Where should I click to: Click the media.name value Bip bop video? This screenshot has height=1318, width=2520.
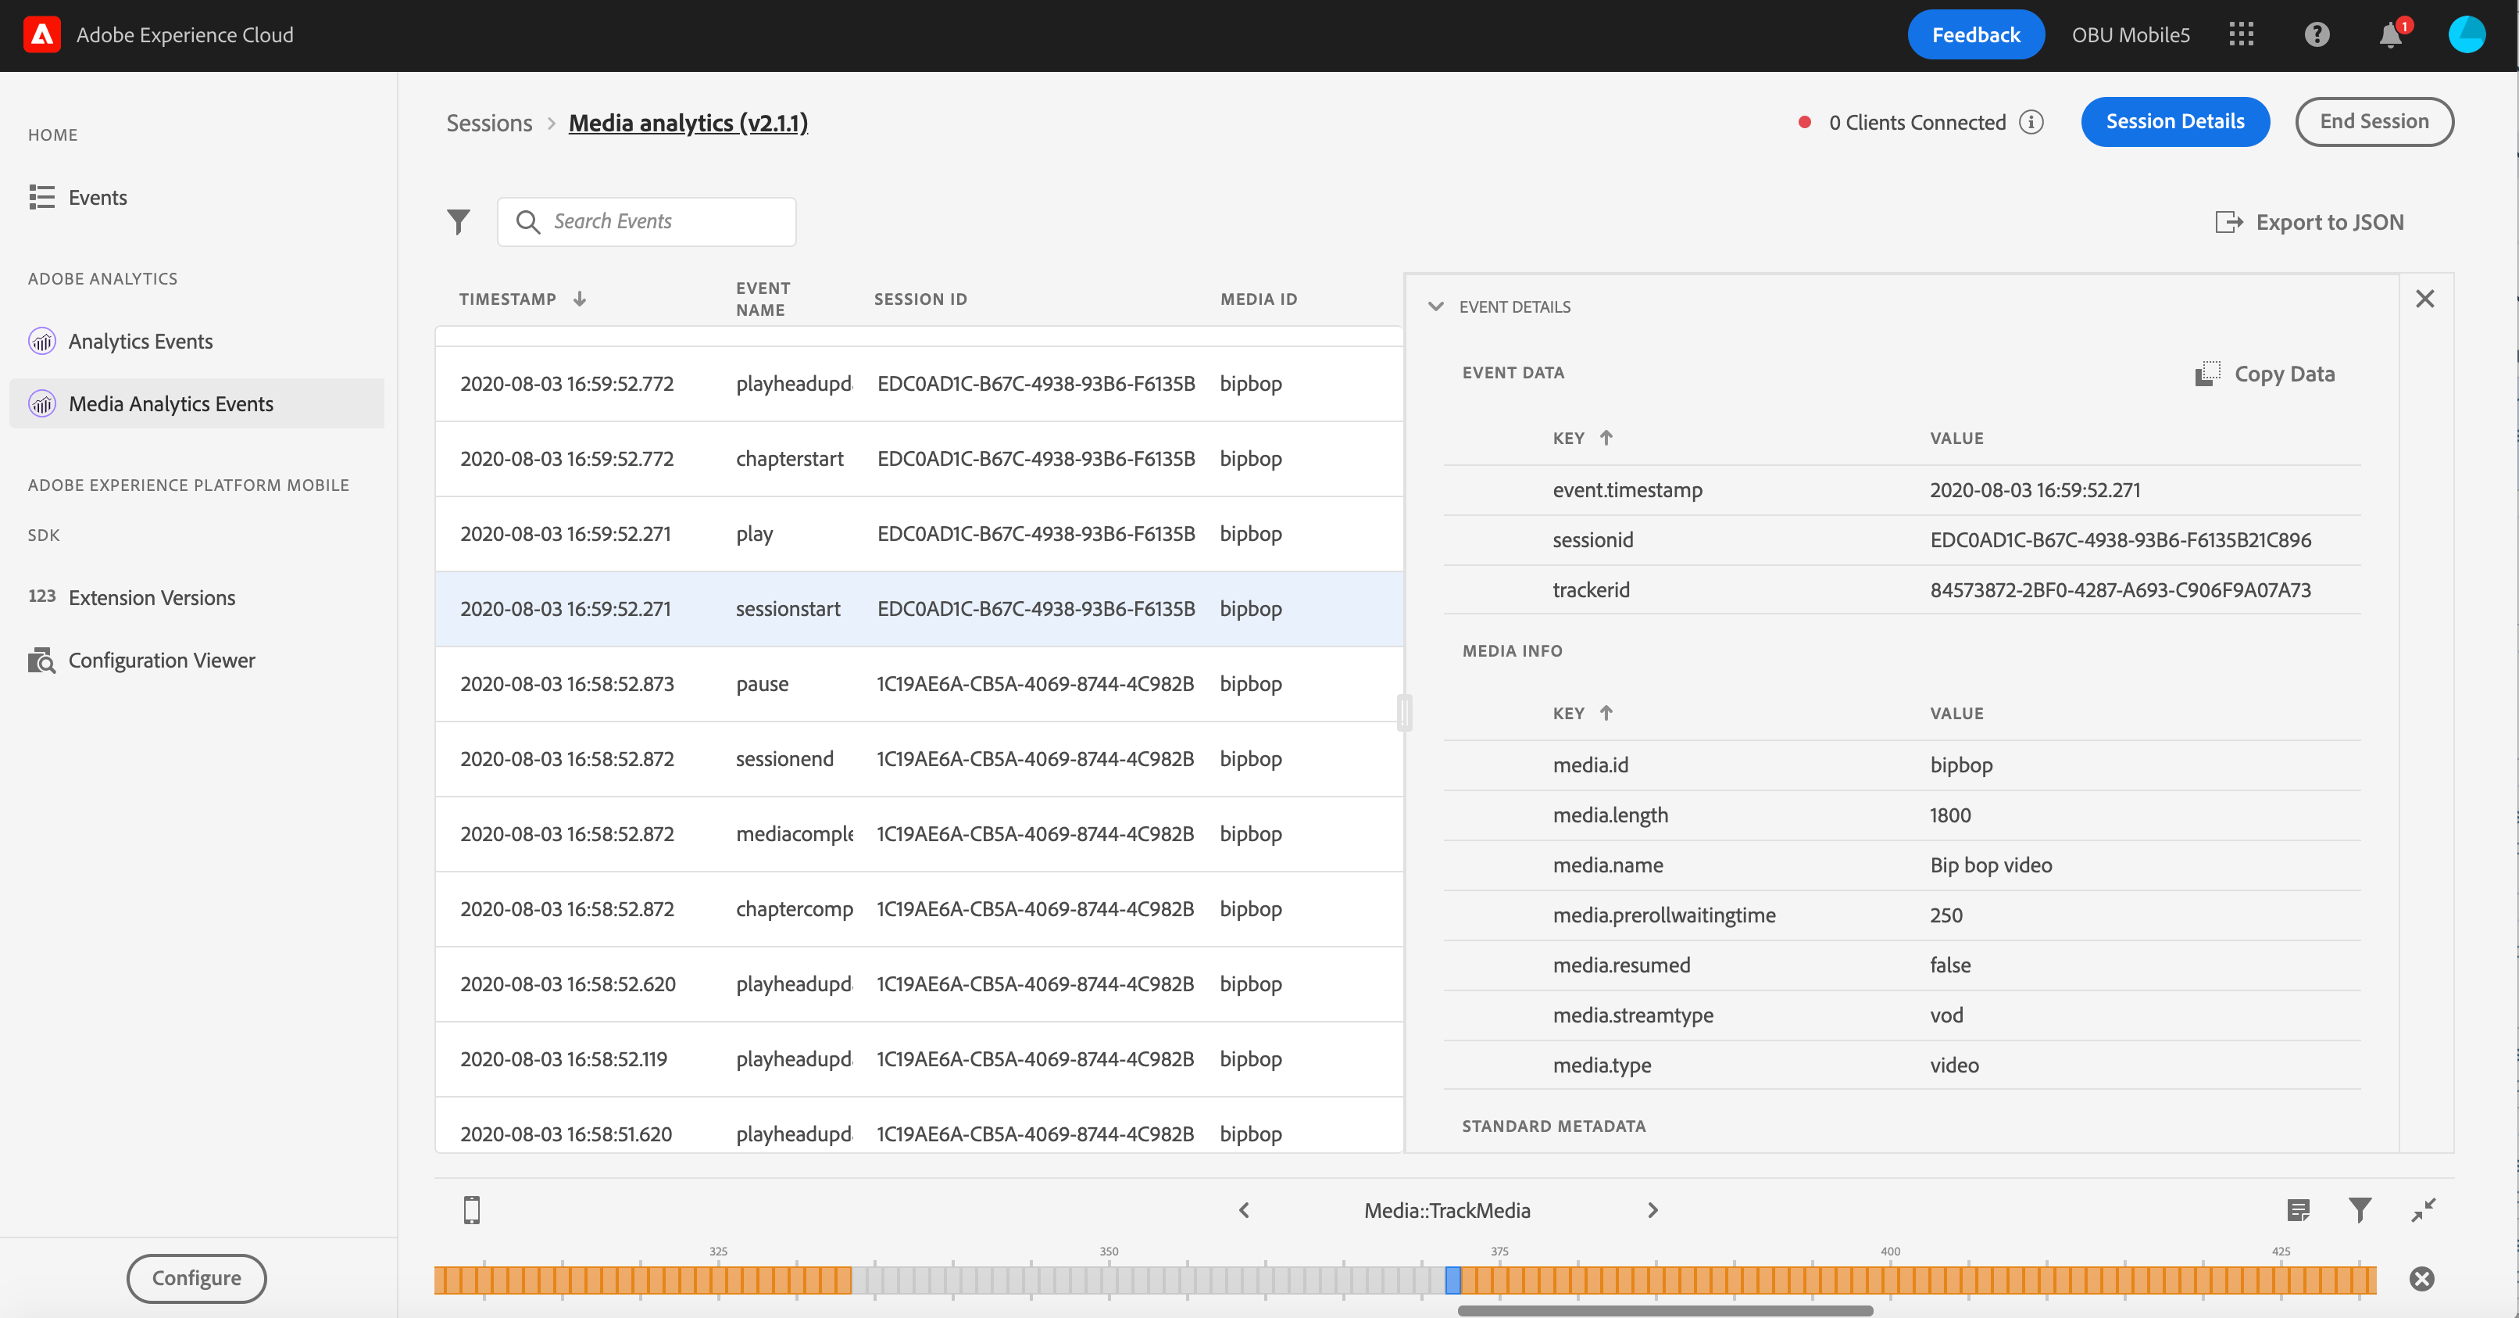click(x=1991, y=865)
